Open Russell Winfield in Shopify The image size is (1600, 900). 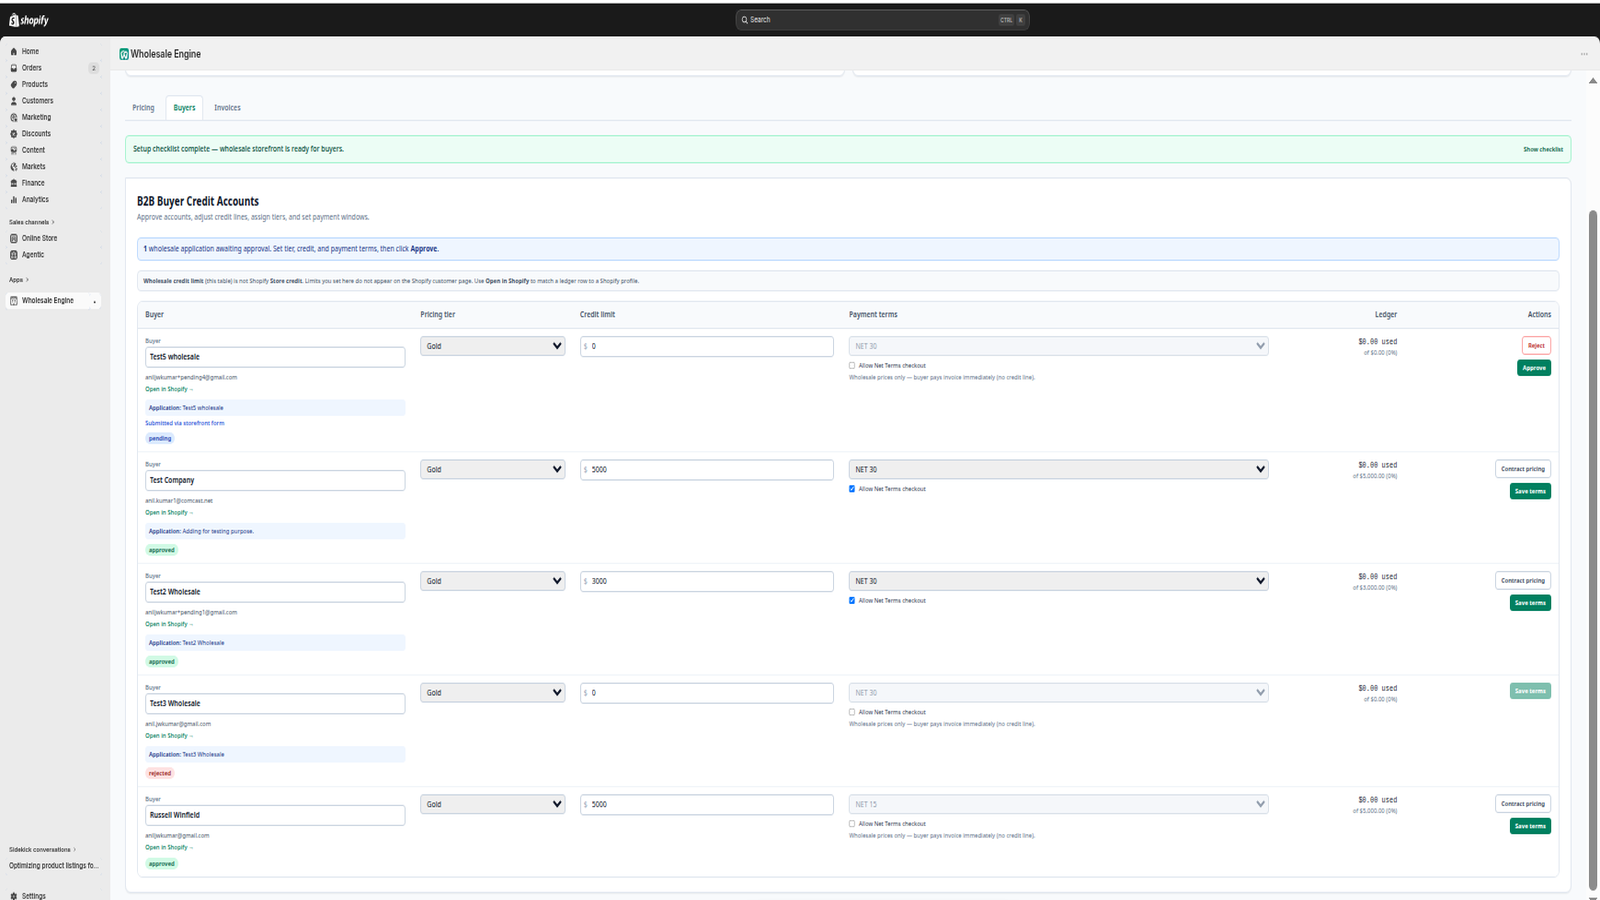(x=169, y=847)
